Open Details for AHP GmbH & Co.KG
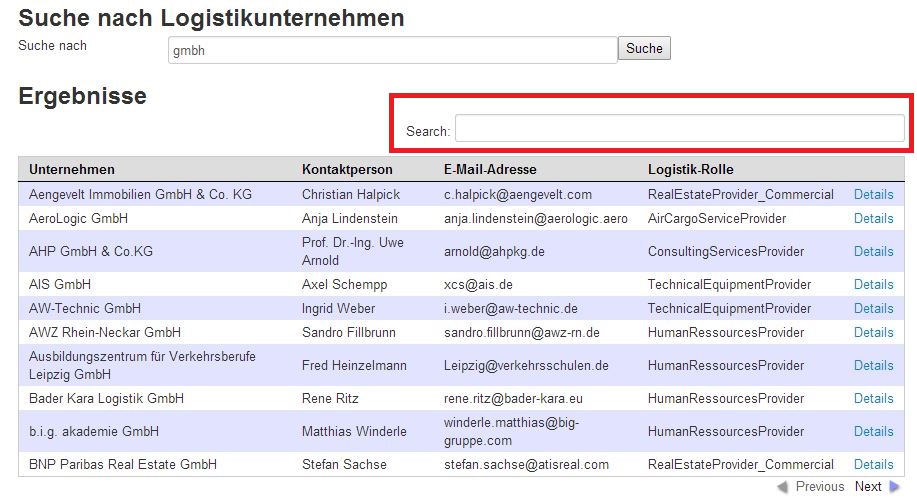This screenshot has width=917, height=500. click(874, 251)
